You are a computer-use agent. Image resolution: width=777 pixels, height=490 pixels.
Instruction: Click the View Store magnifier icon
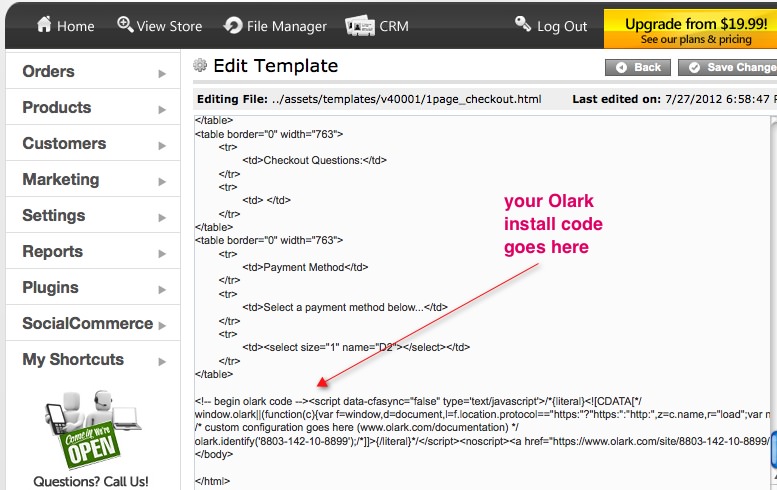pyautogui.click(x=125, y=25)
